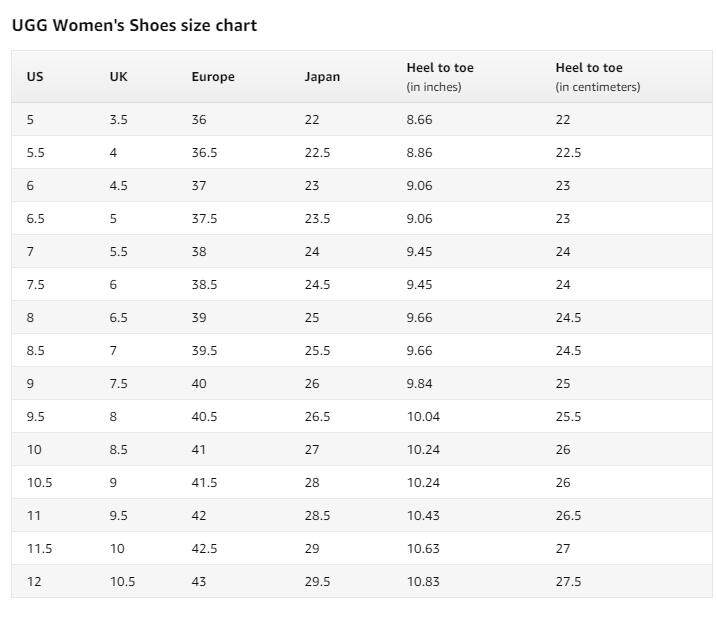Image resolution: width=717 pixels, height=622 pixels.
Task: Click the 10.04 inches heel-to-toe cell
Action: (x=423, y=417)
